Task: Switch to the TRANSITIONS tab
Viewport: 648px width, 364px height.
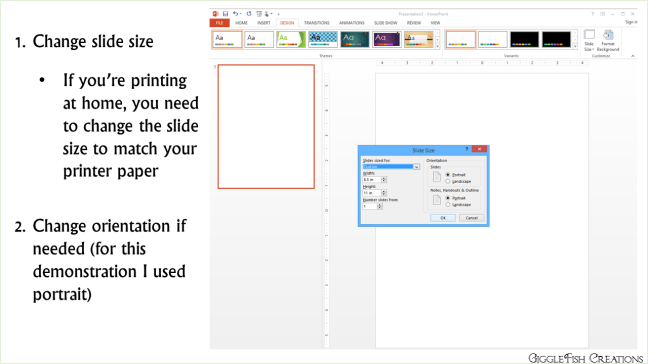Action: pyautogui.click(x=317, y=23)
